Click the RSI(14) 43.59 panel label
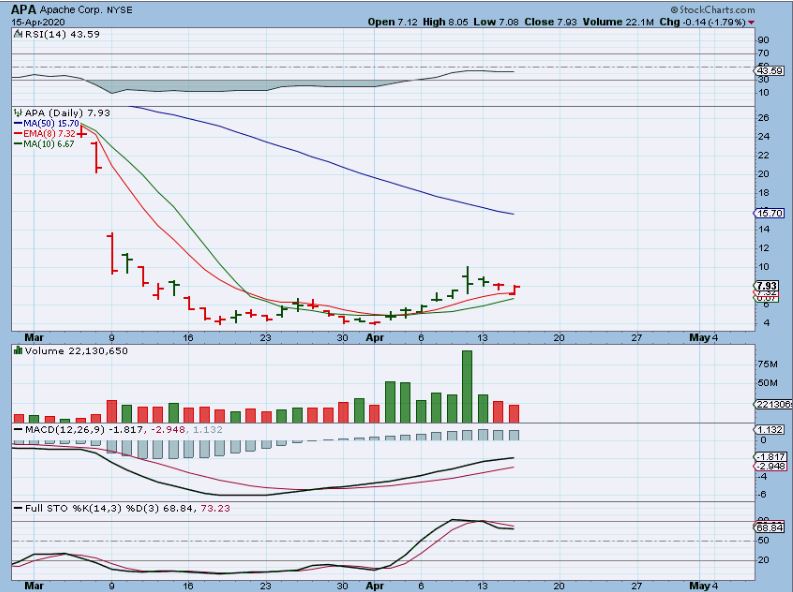 pos(62,34)
